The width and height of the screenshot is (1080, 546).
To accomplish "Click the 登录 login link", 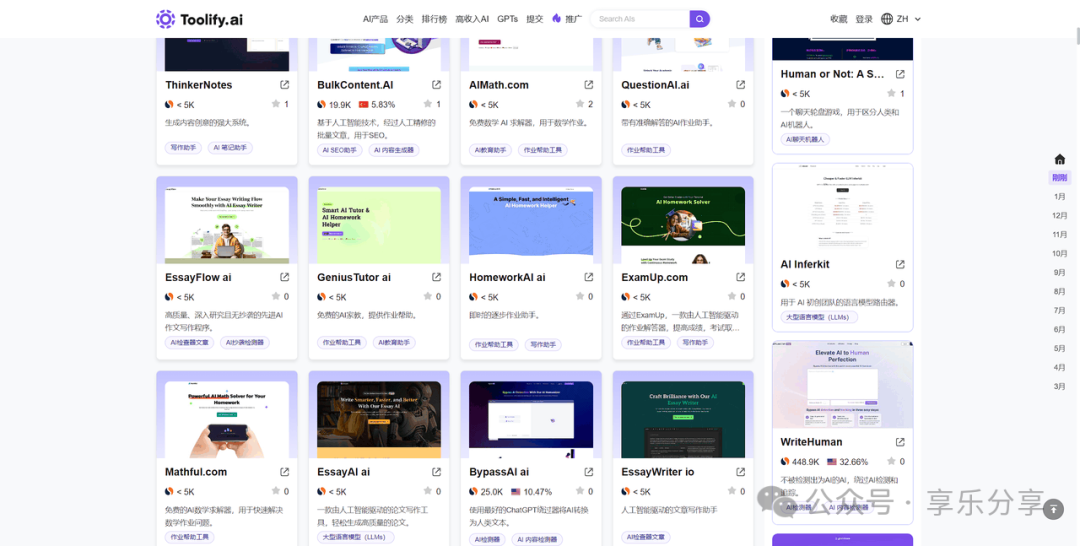I will pos(864,19).
